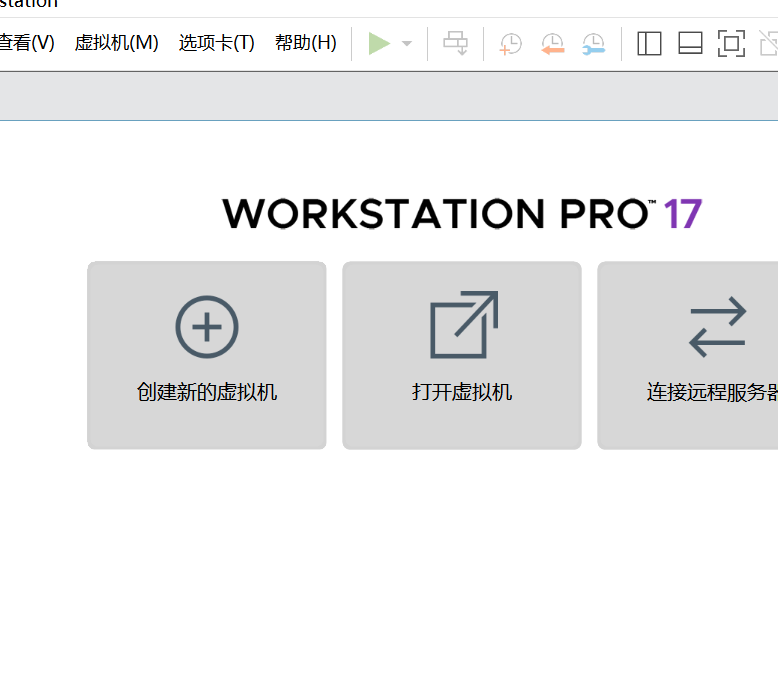Click the green power-on play icon

click(x=380, y=44)
